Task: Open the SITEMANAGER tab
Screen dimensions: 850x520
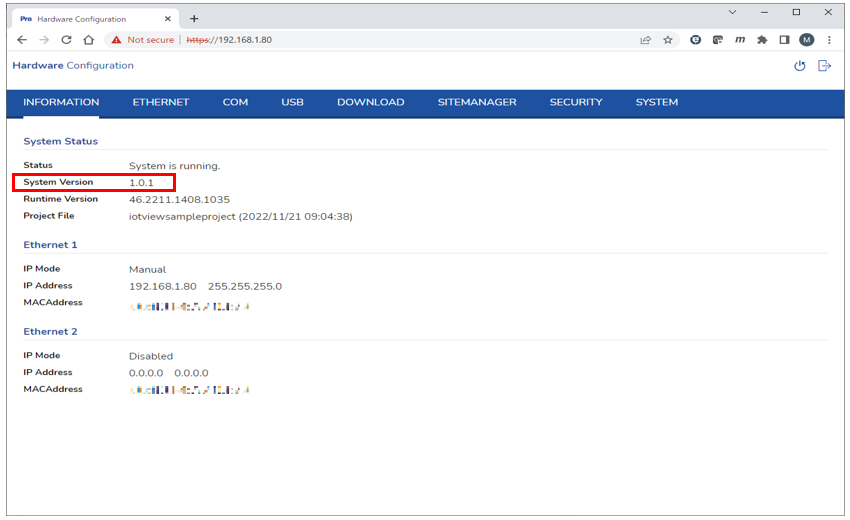Action: (477, 102)
